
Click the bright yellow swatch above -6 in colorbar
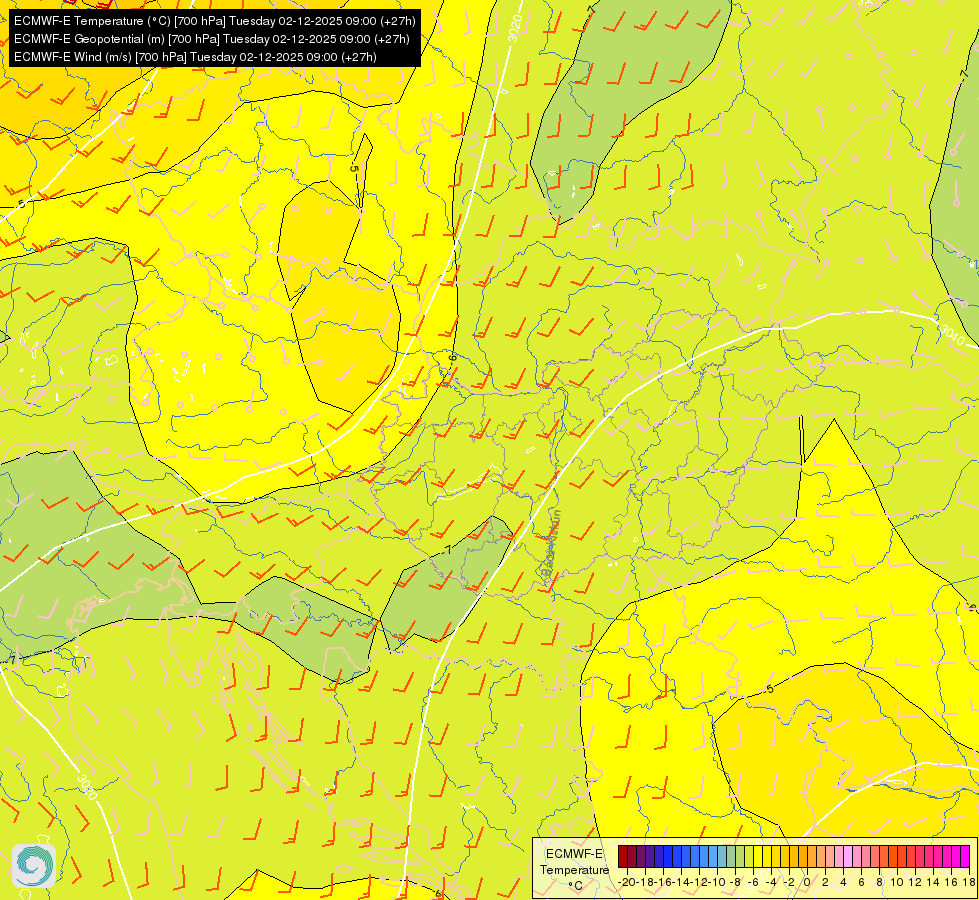[x=758, y=856]
